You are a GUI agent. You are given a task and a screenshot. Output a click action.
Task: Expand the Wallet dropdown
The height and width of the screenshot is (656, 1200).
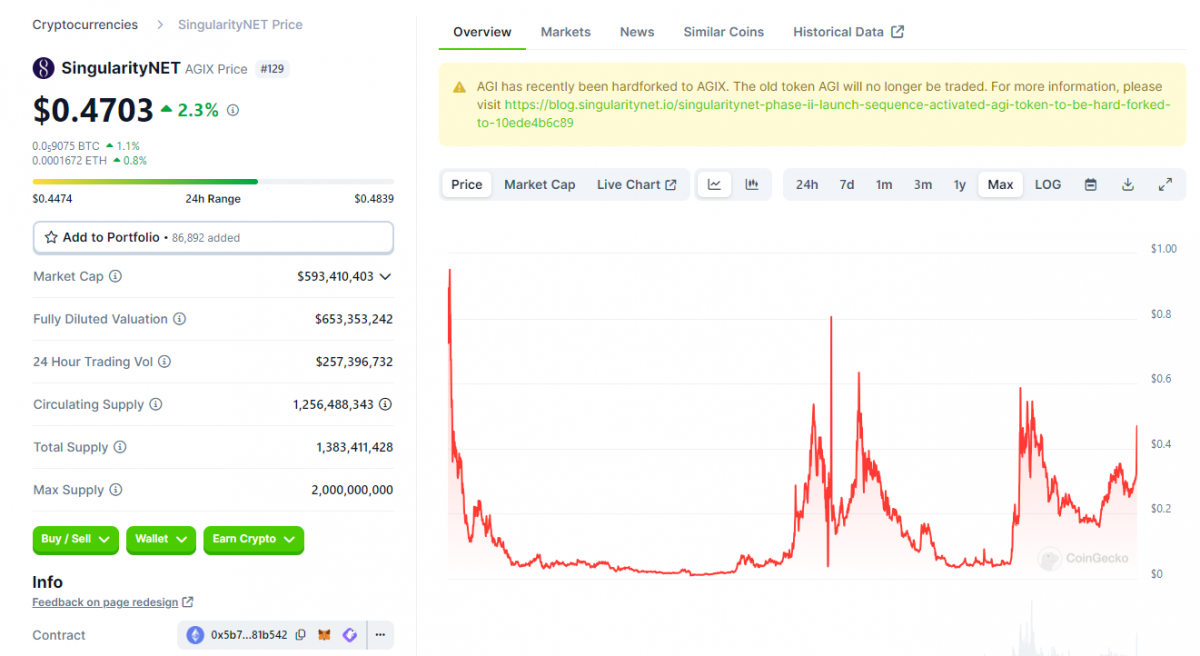pyautogui.click(x=160, y=539)
